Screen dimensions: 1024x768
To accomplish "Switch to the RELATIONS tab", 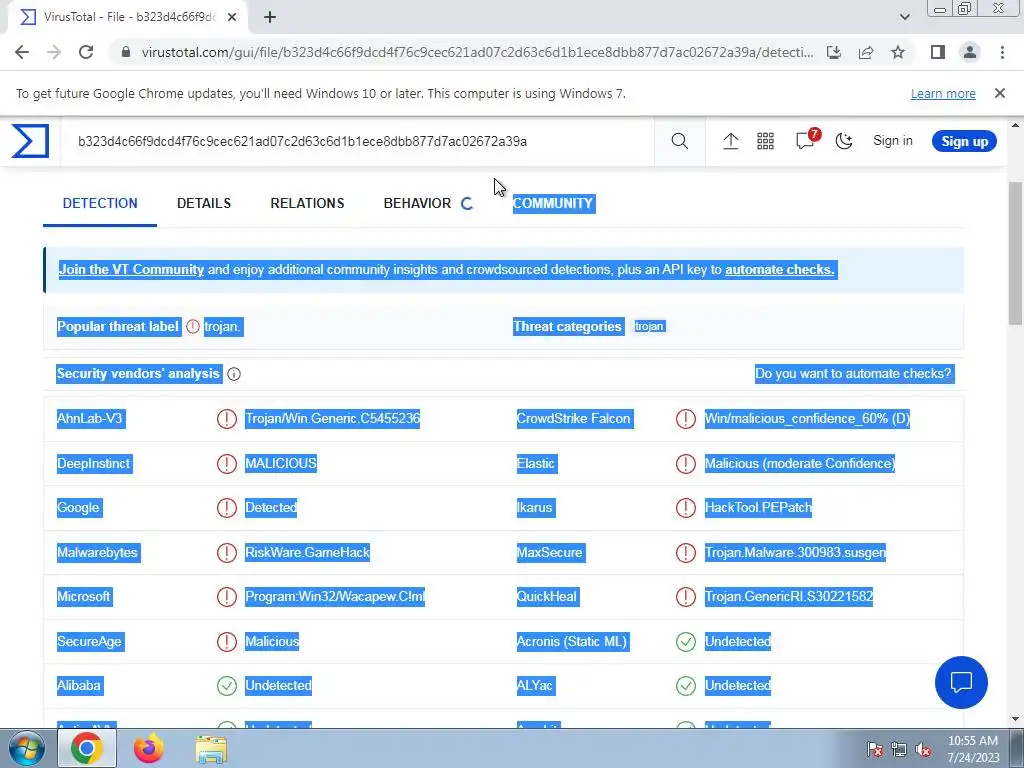I will pos(308,203).
